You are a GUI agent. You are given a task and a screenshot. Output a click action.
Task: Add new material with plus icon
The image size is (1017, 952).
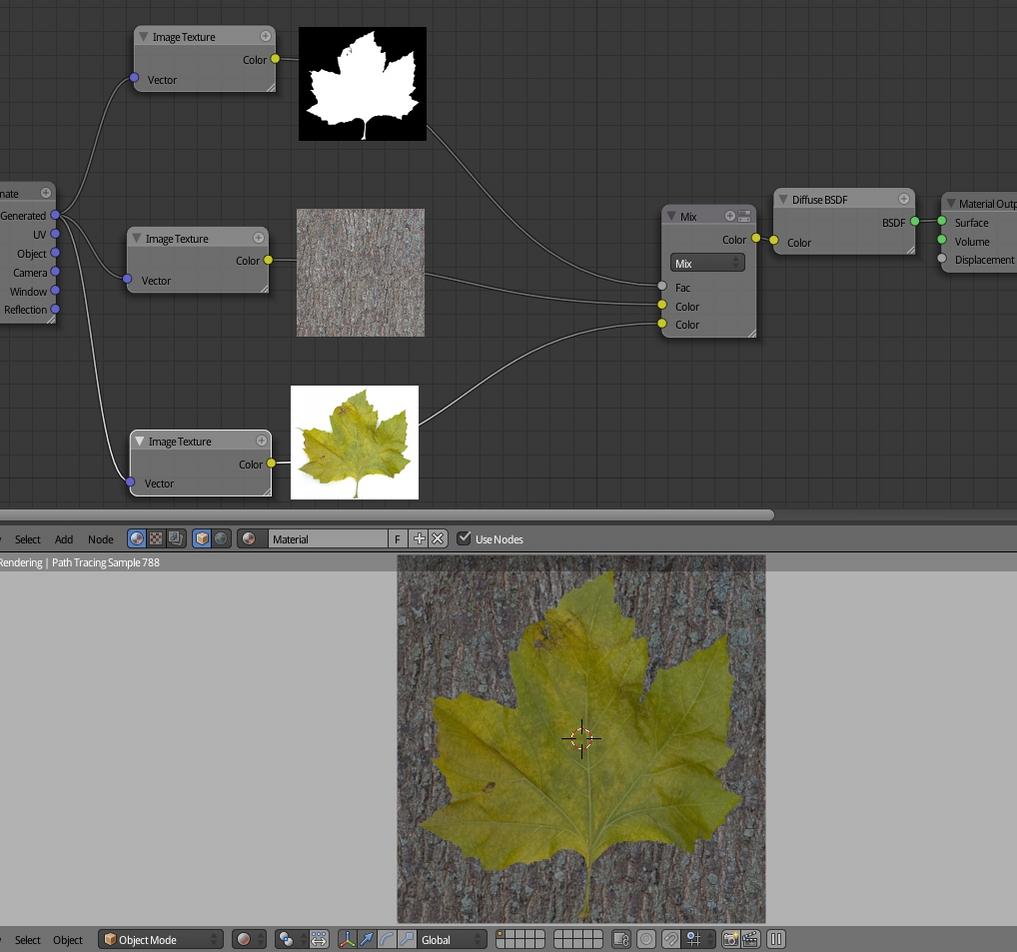click(x=419, y=539)
